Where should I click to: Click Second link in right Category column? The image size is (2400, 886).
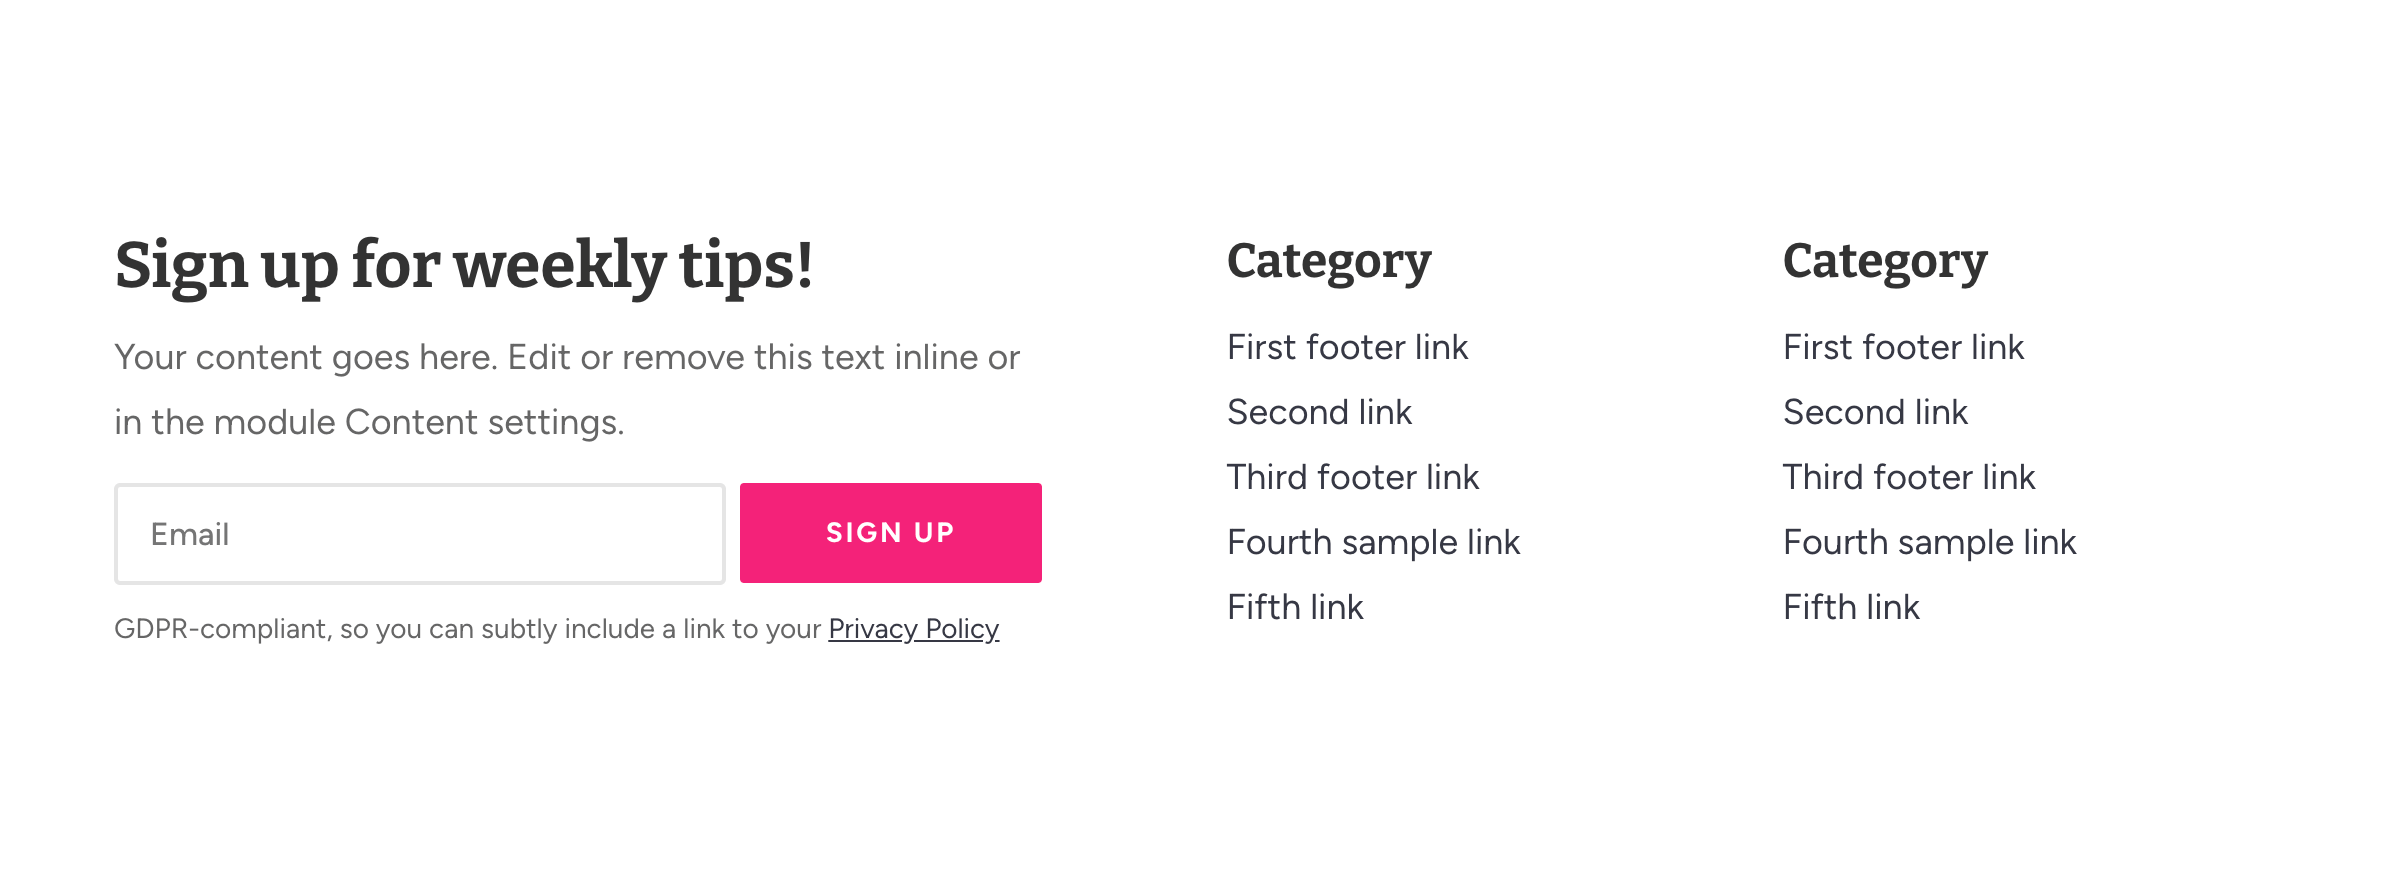(x=1875, y=413)
